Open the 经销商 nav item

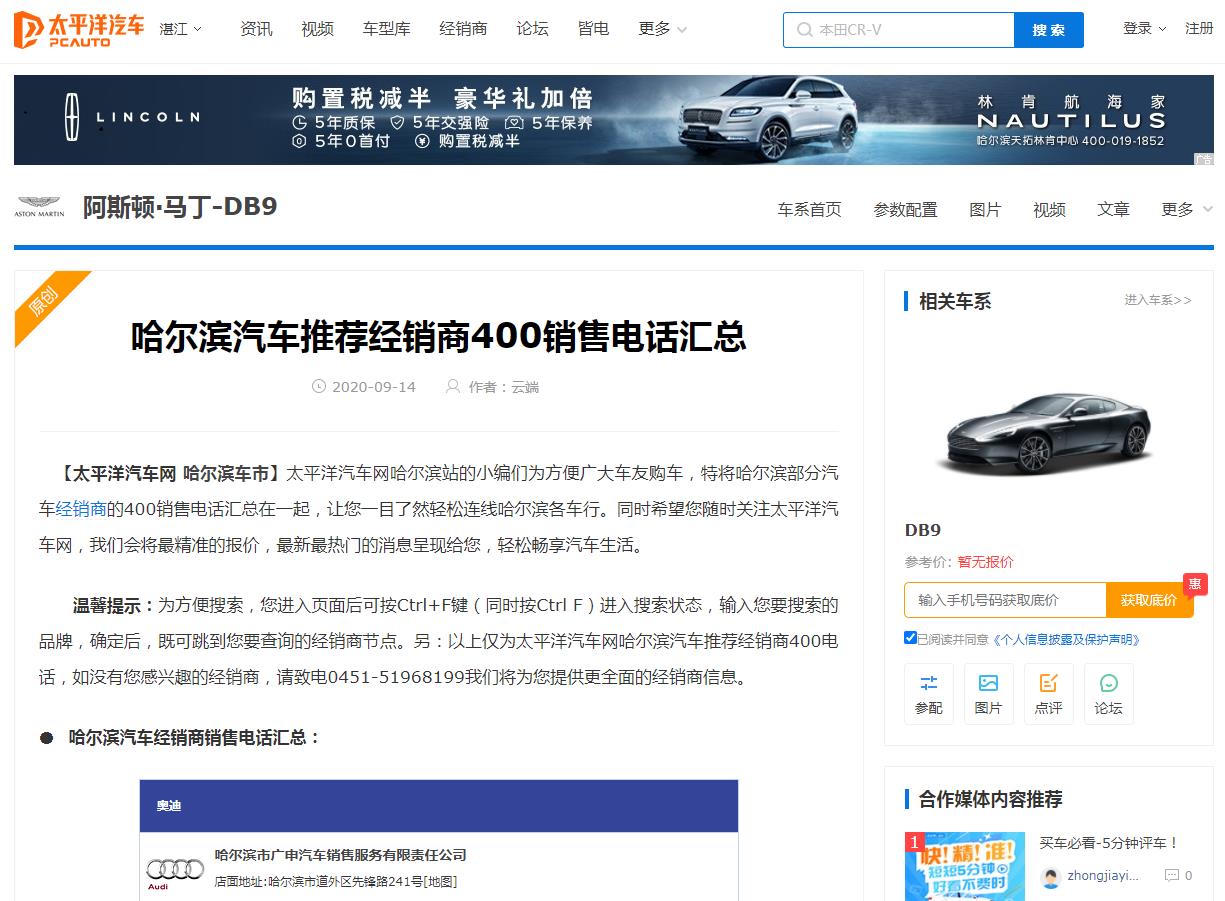463,29
